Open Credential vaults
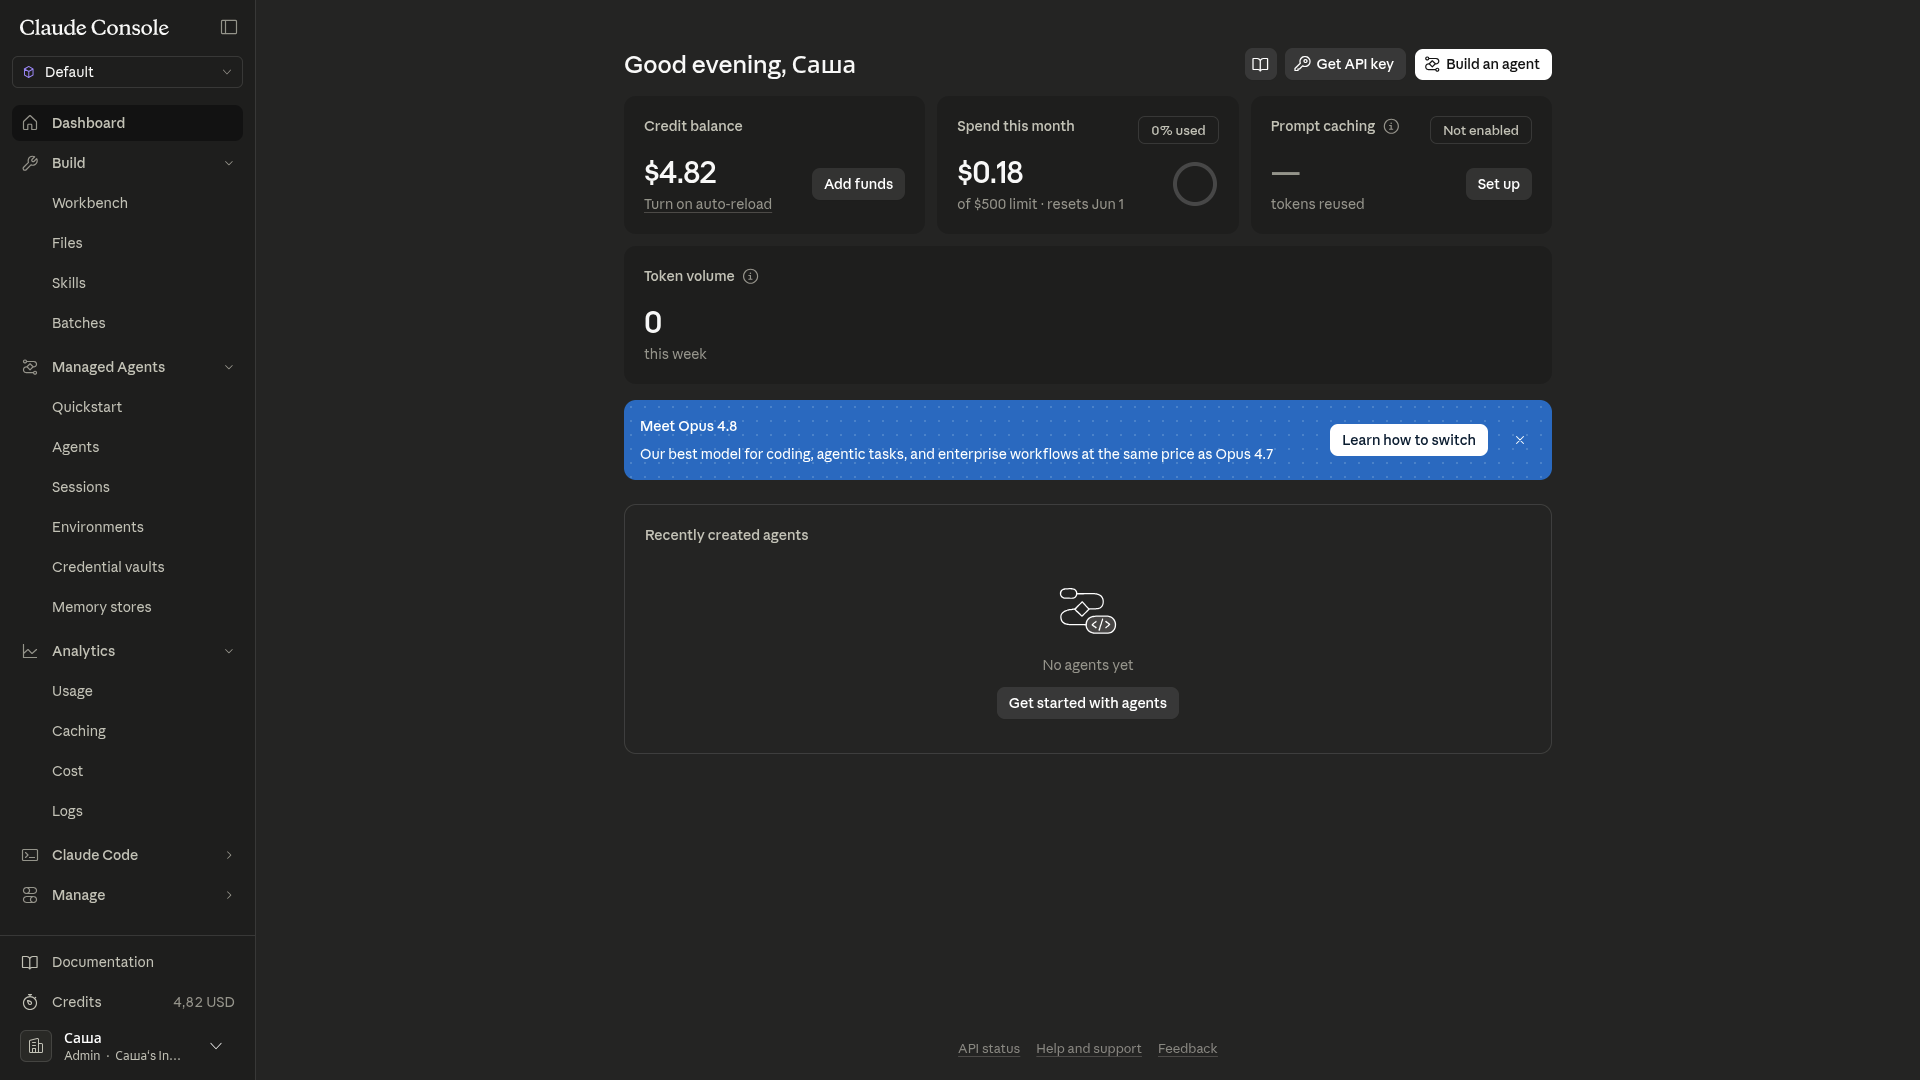This screenshot has height=1080, width=1920. [127, 567]
